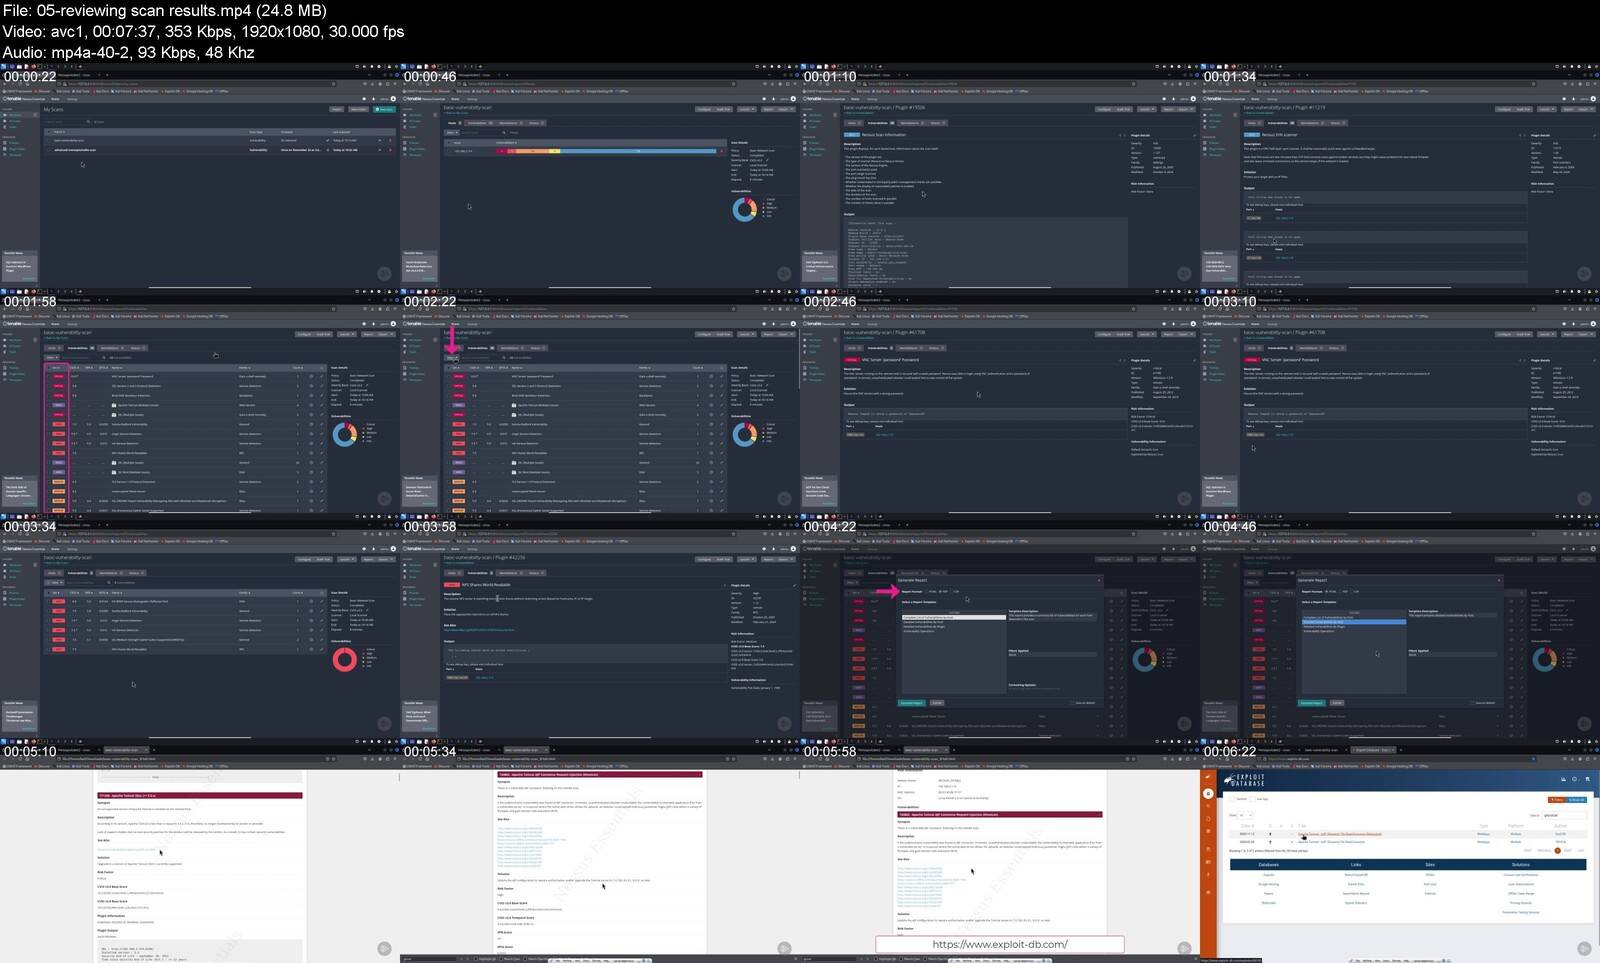This screenshot has width=1600, height=963.
Task: Click the Exploit Database logo in 00:06:22 frame
Action: click(1245, 780)
